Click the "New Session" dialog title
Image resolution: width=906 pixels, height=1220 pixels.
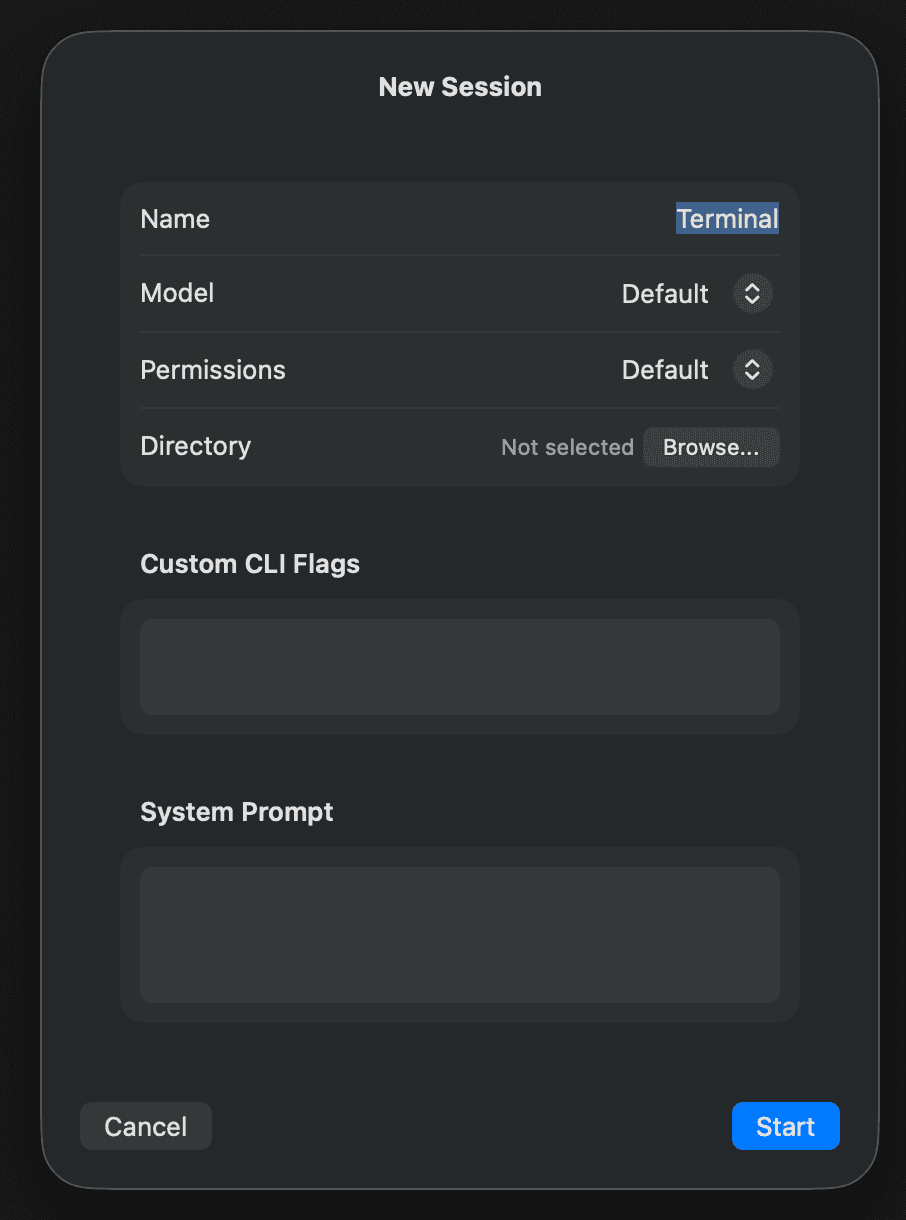[460, 87]
